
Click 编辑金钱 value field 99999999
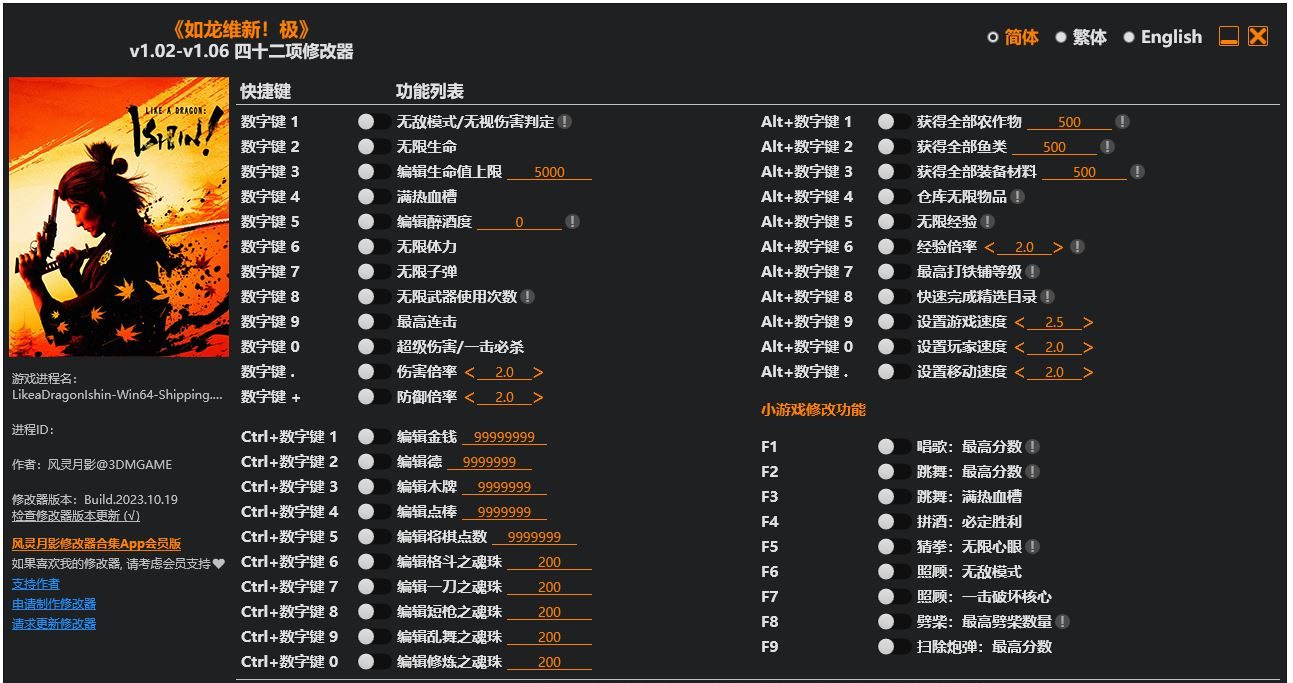point(504,437)
